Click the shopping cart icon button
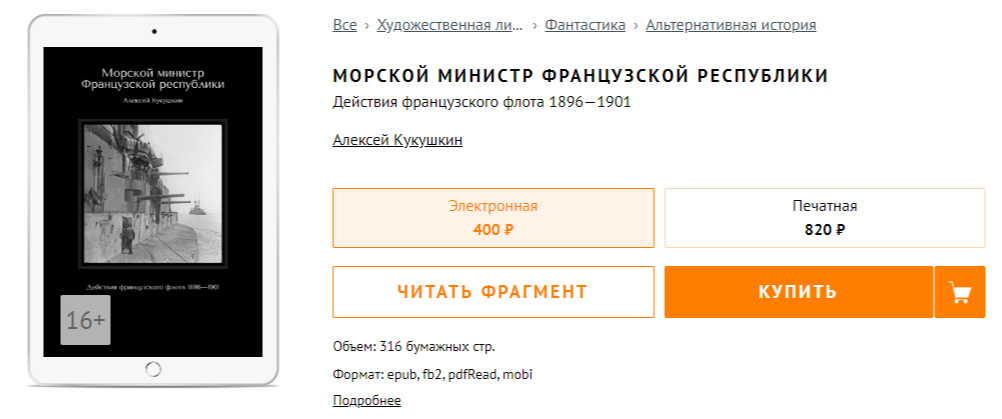This screenshot has width=1002, height=419. [x=960, y=293]
